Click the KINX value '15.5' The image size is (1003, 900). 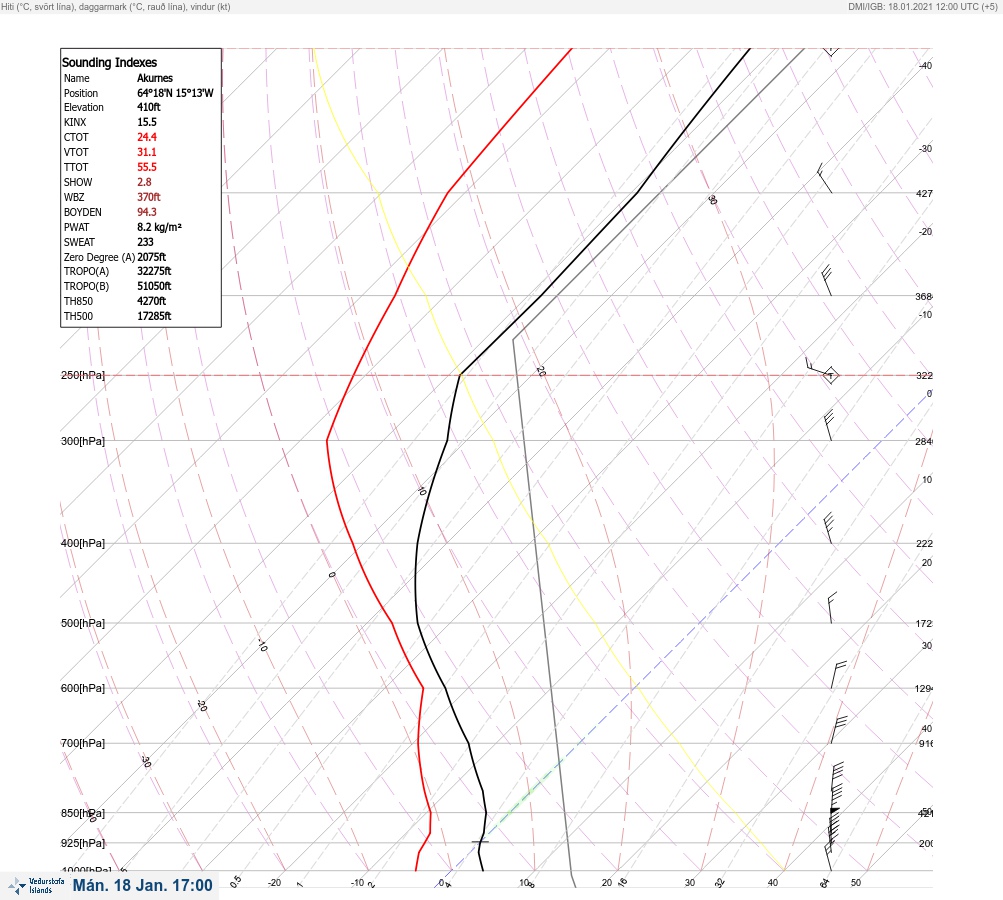click(146, 122)
